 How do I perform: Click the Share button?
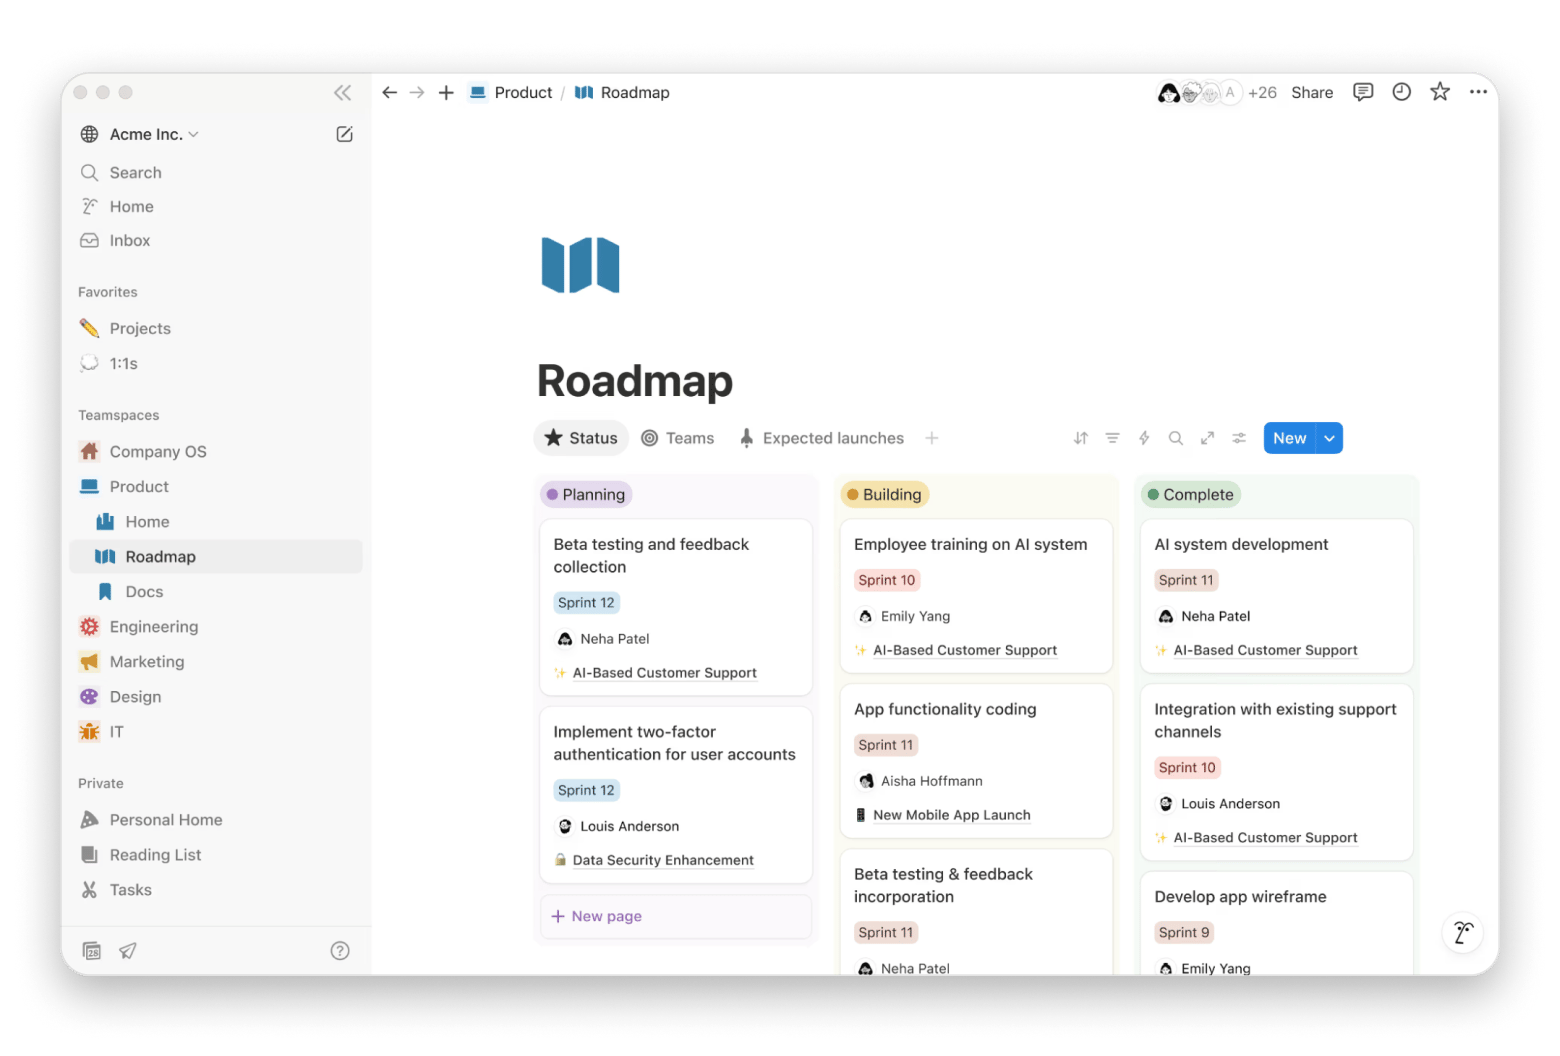tap(1311, 92)
